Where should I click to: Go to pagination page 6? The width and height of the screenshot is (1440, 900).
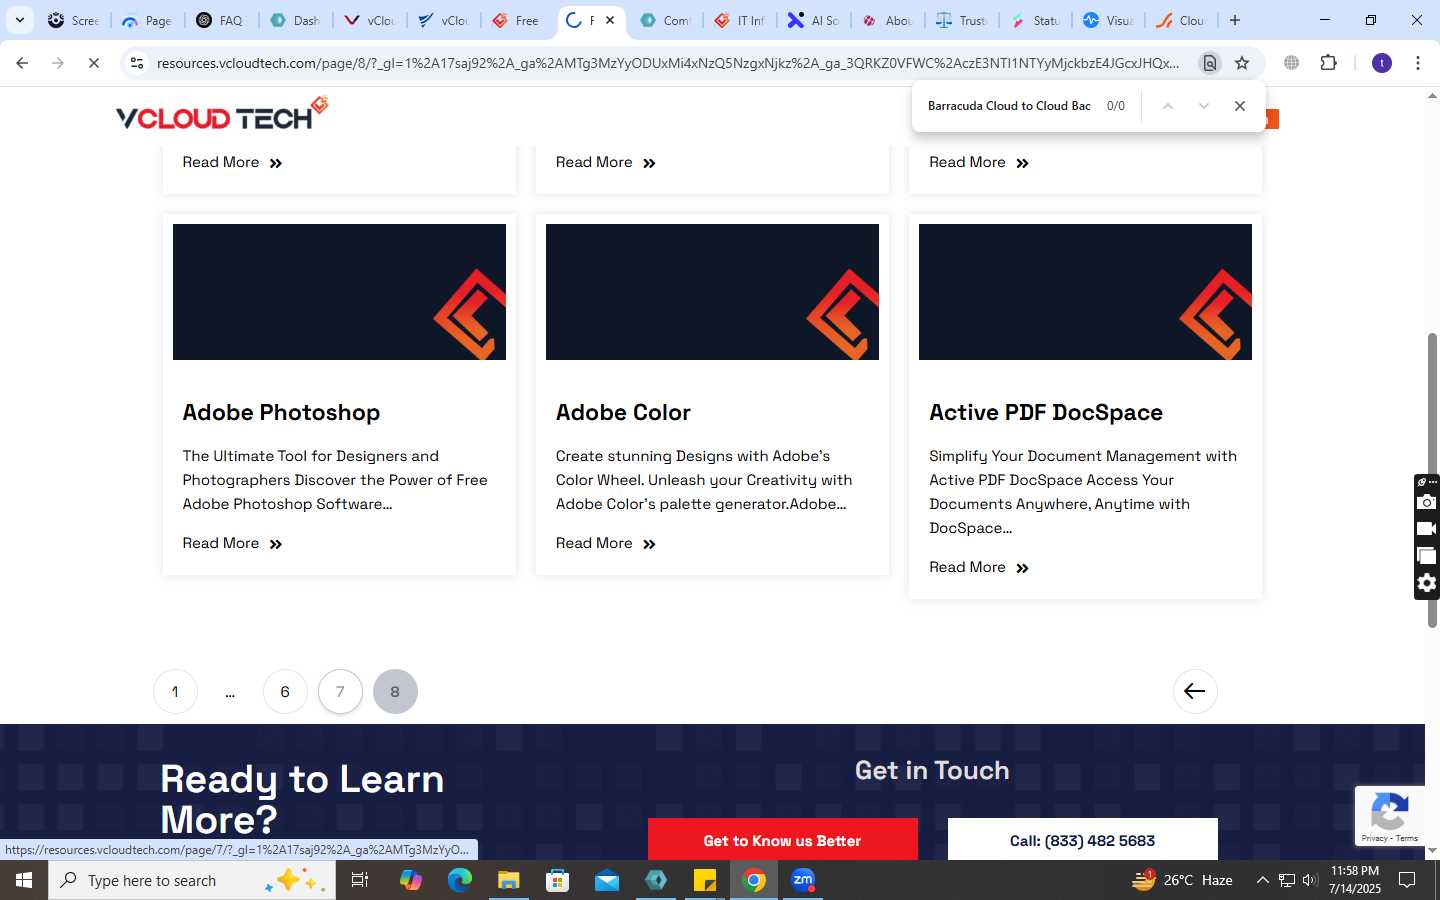[285, 691]
